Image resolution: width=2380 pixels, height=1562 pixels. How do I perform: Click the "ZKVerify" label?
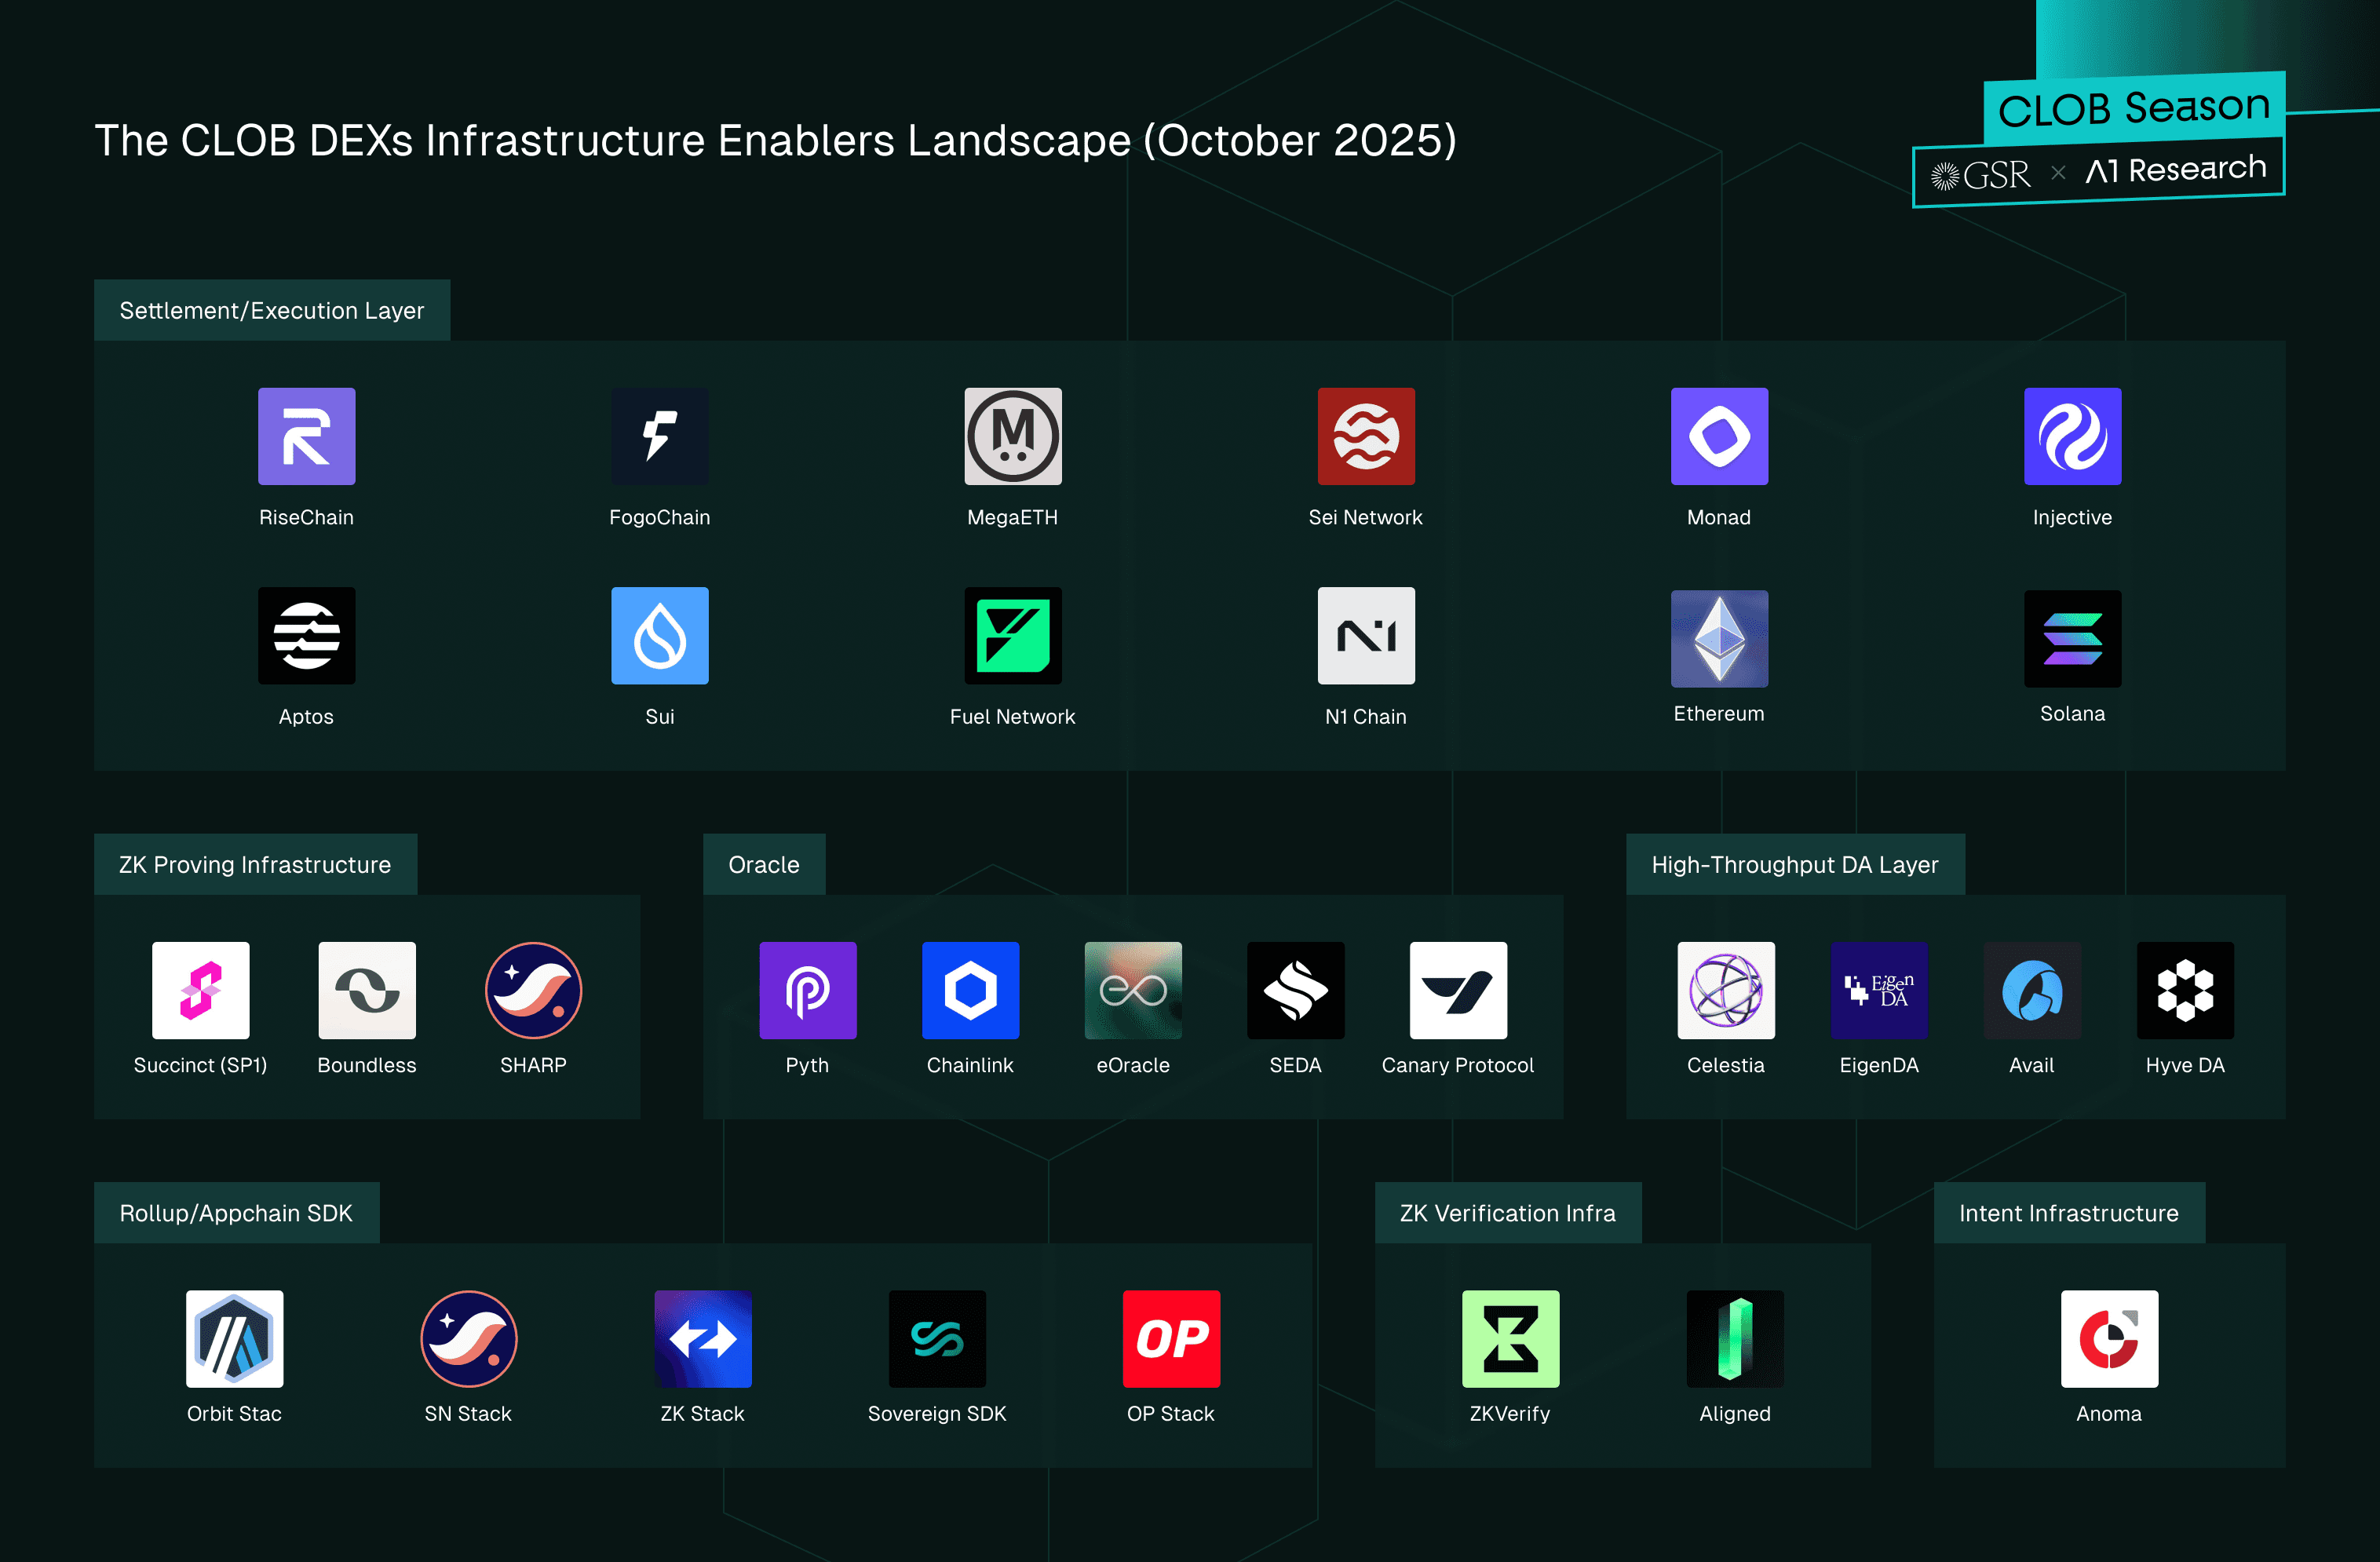pyautogui.click(x=1510, y=1413)
